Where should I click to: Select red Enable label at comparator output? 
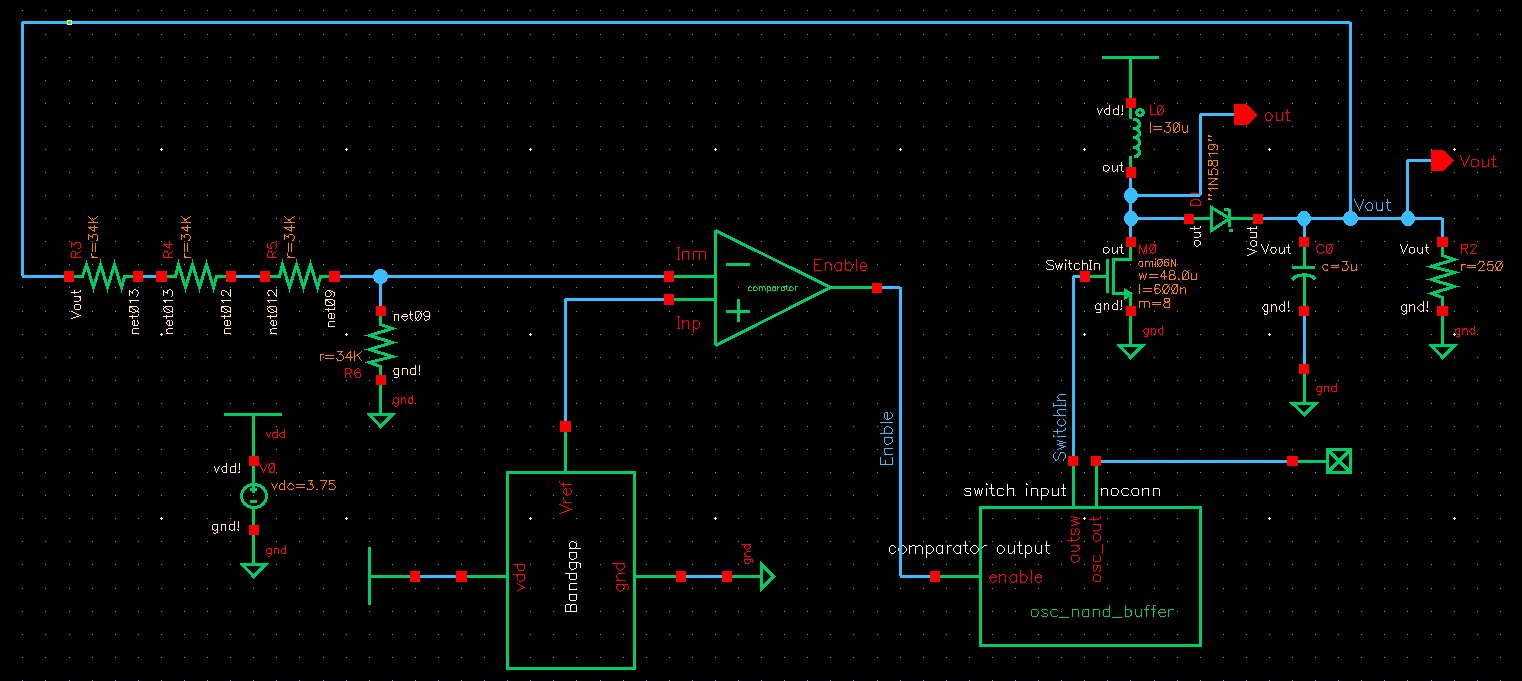click(x=840, y=266)
